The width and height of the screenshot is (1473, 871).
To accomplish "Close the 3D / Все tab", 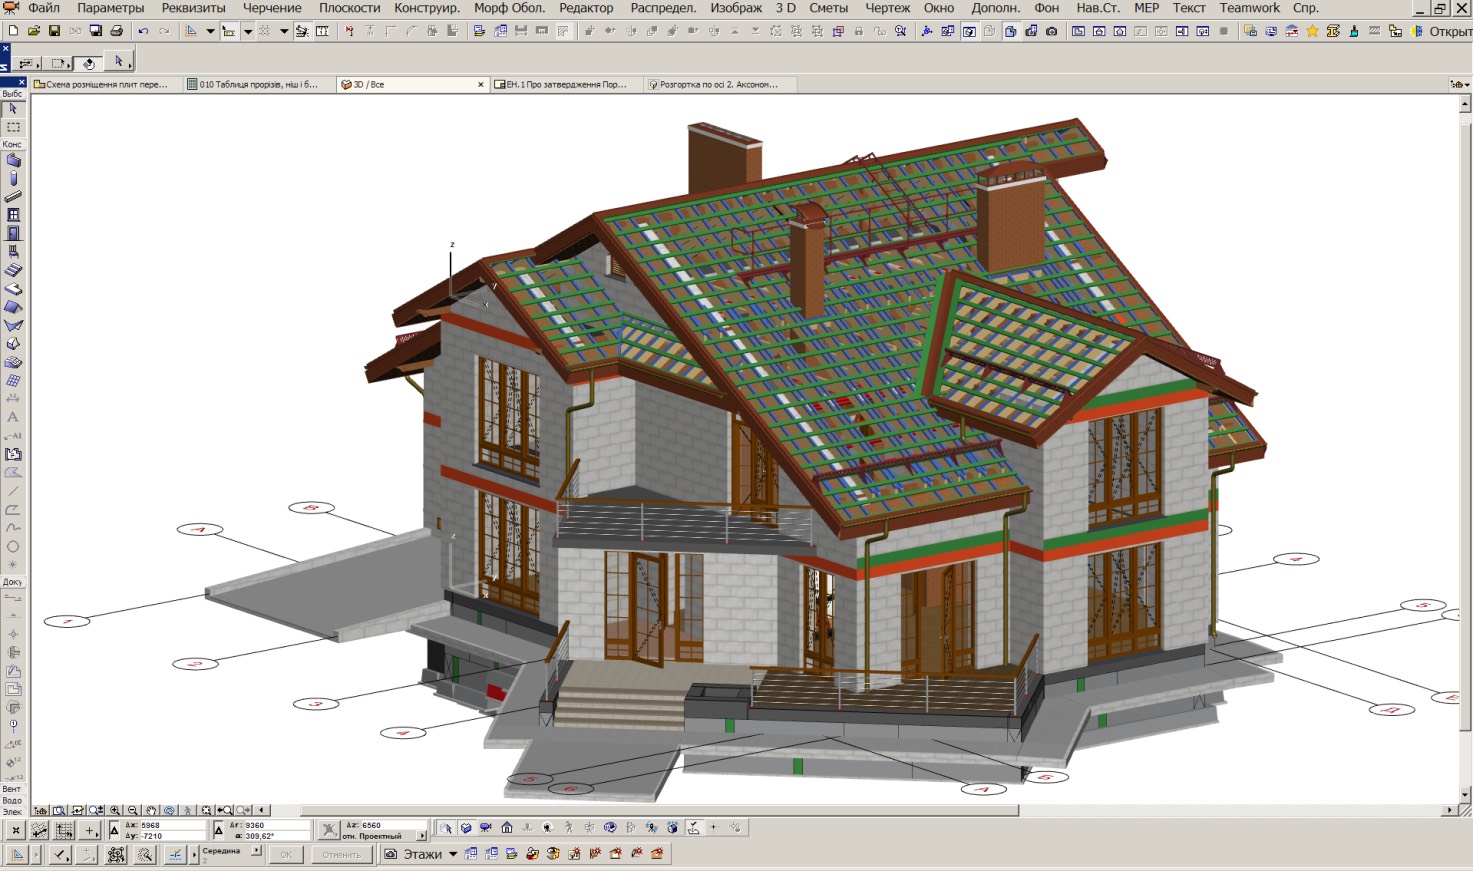I will 481,85.
